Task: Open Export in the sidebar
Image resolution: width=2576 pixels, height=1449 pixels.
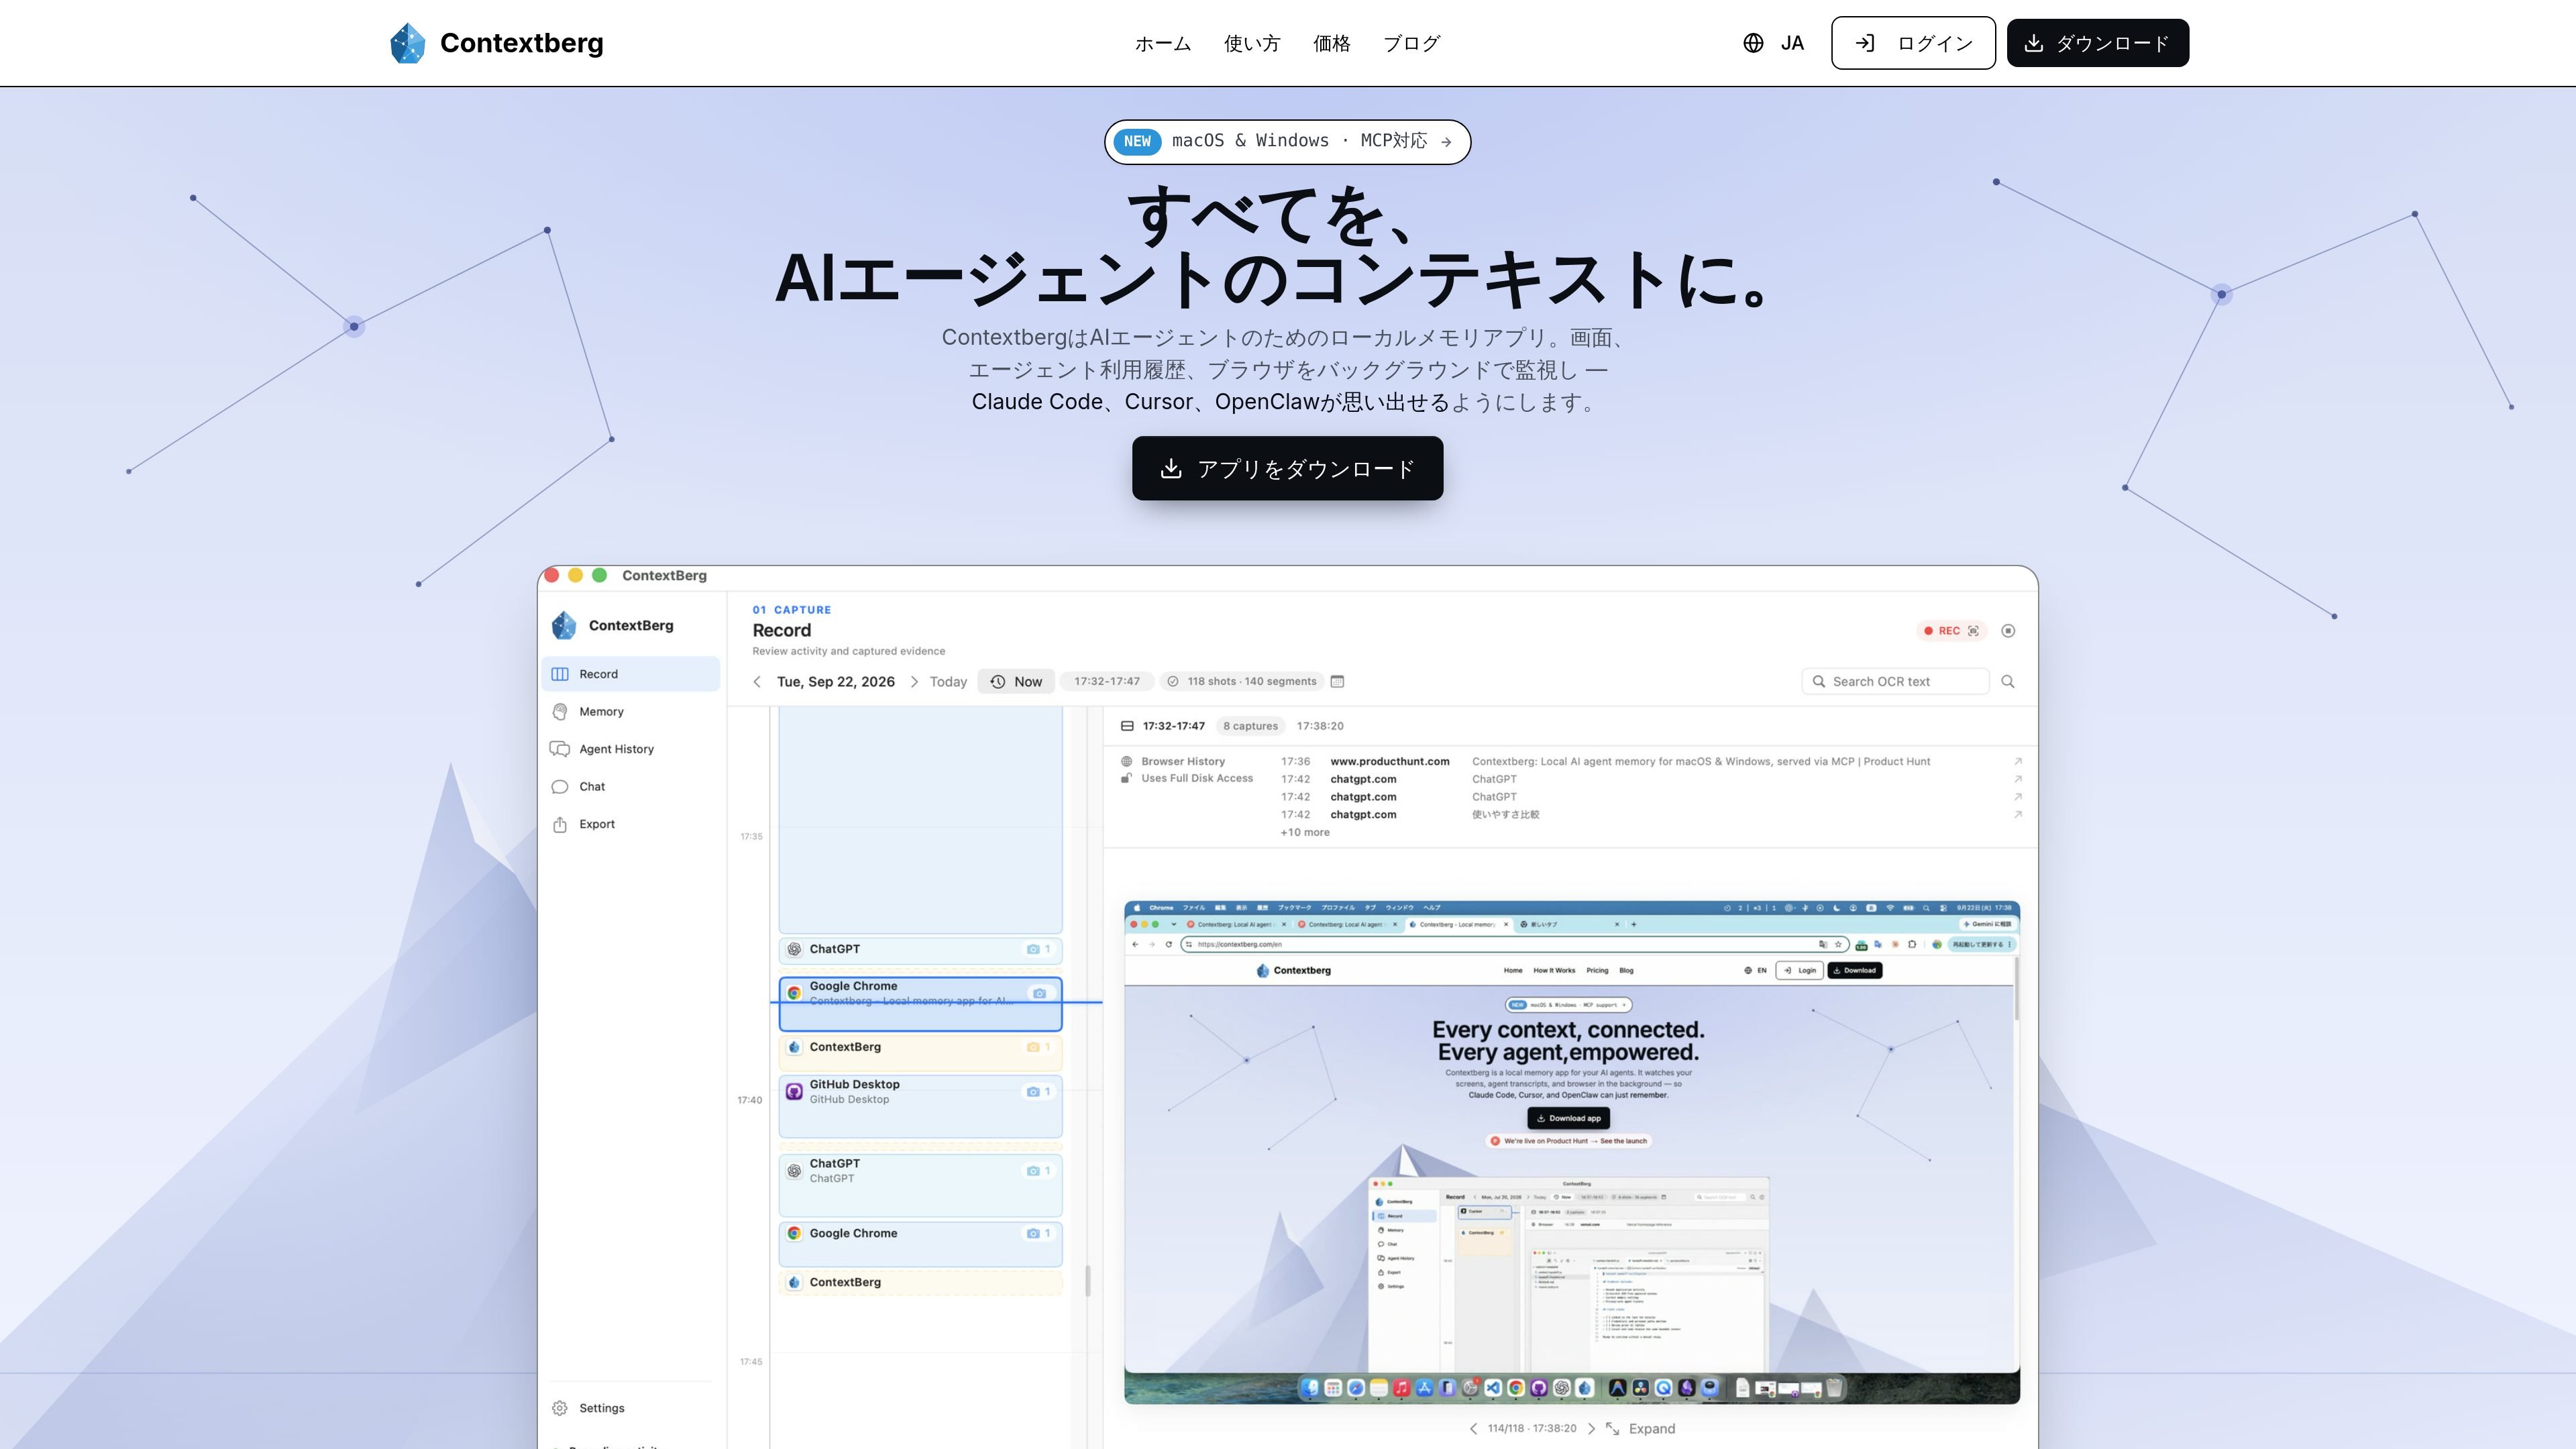Action: pos(631,824)
